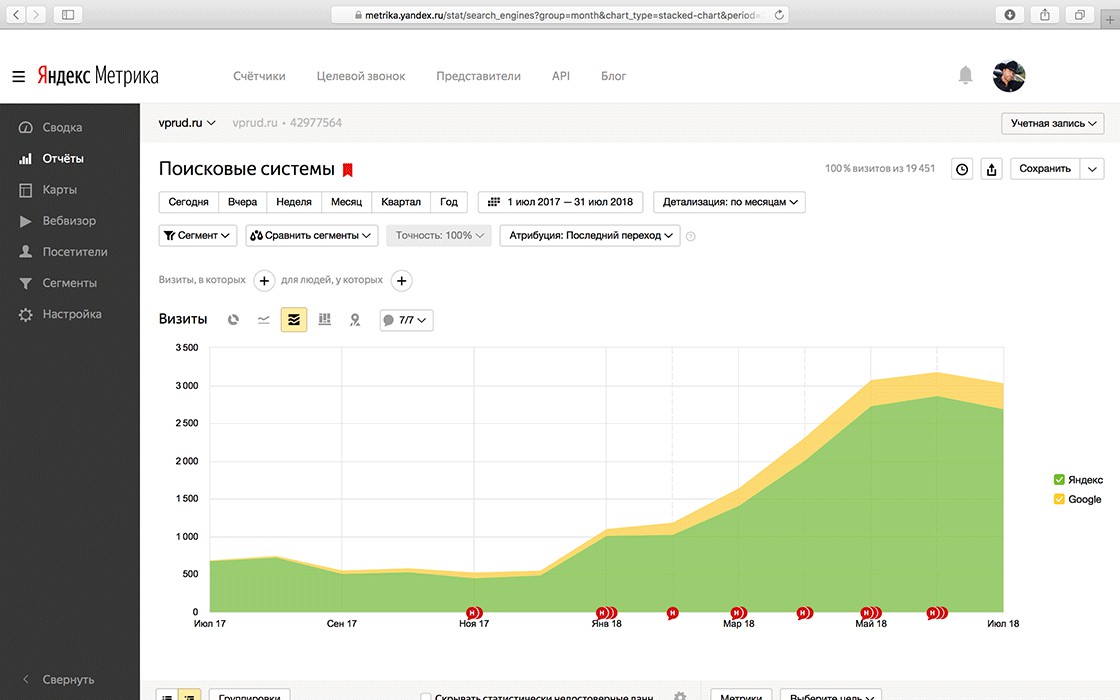Image resolution: width=1120 pixels, height=700 pixels.
Task: Open Вебвизор in the sidebar
Action: tap(69, 221)
